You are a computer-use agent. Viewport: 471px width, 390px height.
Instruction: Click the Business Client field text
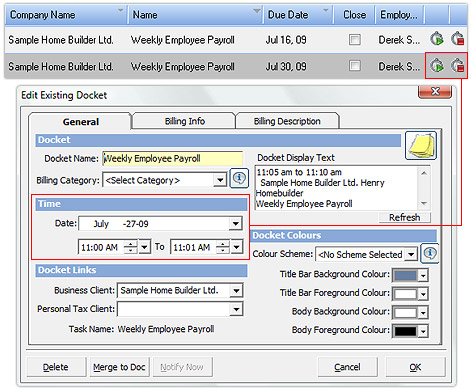(x=169, y=290)
